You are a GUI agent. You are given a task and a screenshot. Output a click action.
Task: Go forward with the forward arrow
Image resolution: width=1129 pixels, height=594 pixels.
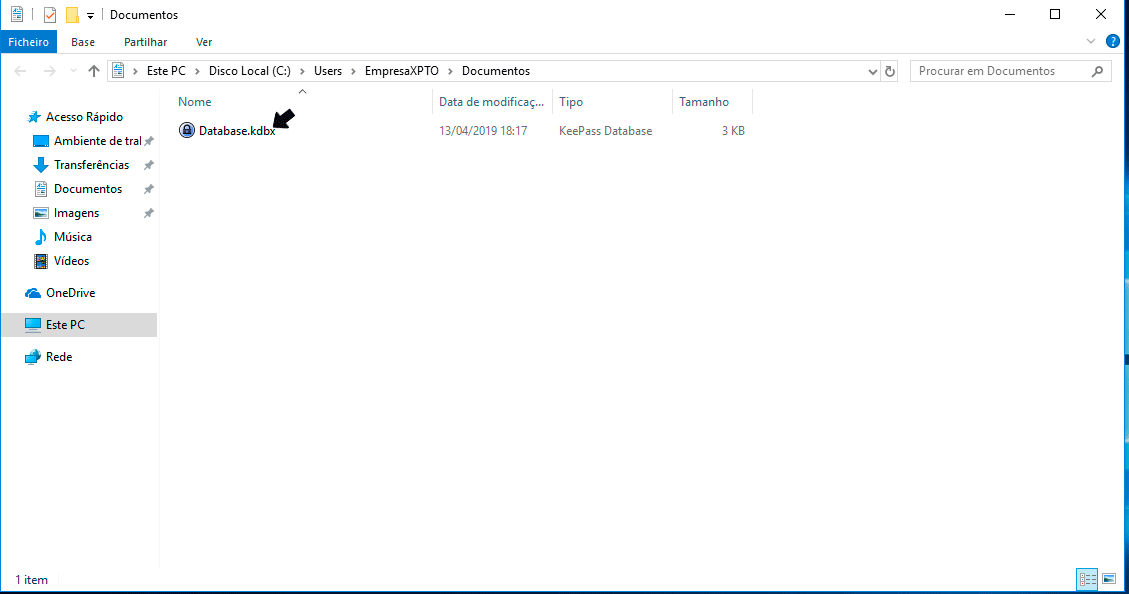click(49, 71)
